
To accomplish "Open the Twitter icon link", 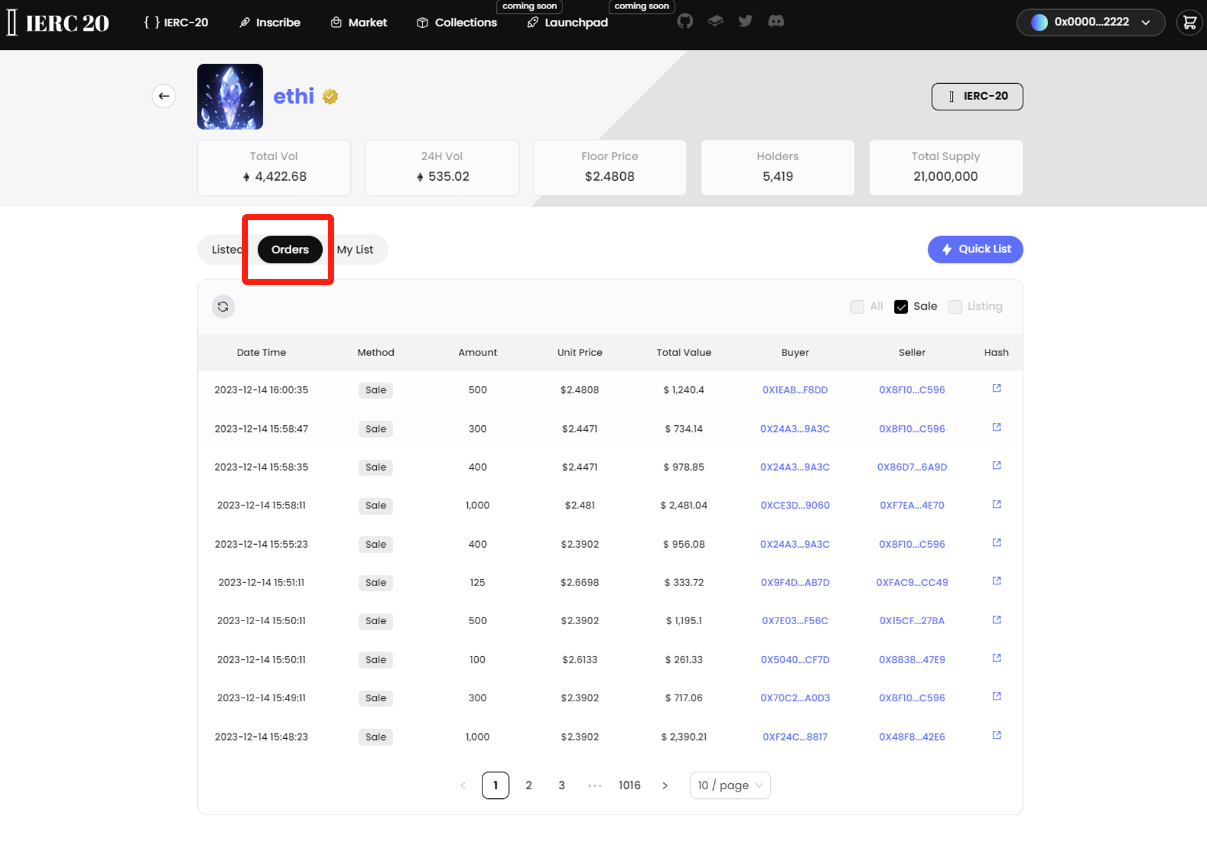I will point(745,21).
